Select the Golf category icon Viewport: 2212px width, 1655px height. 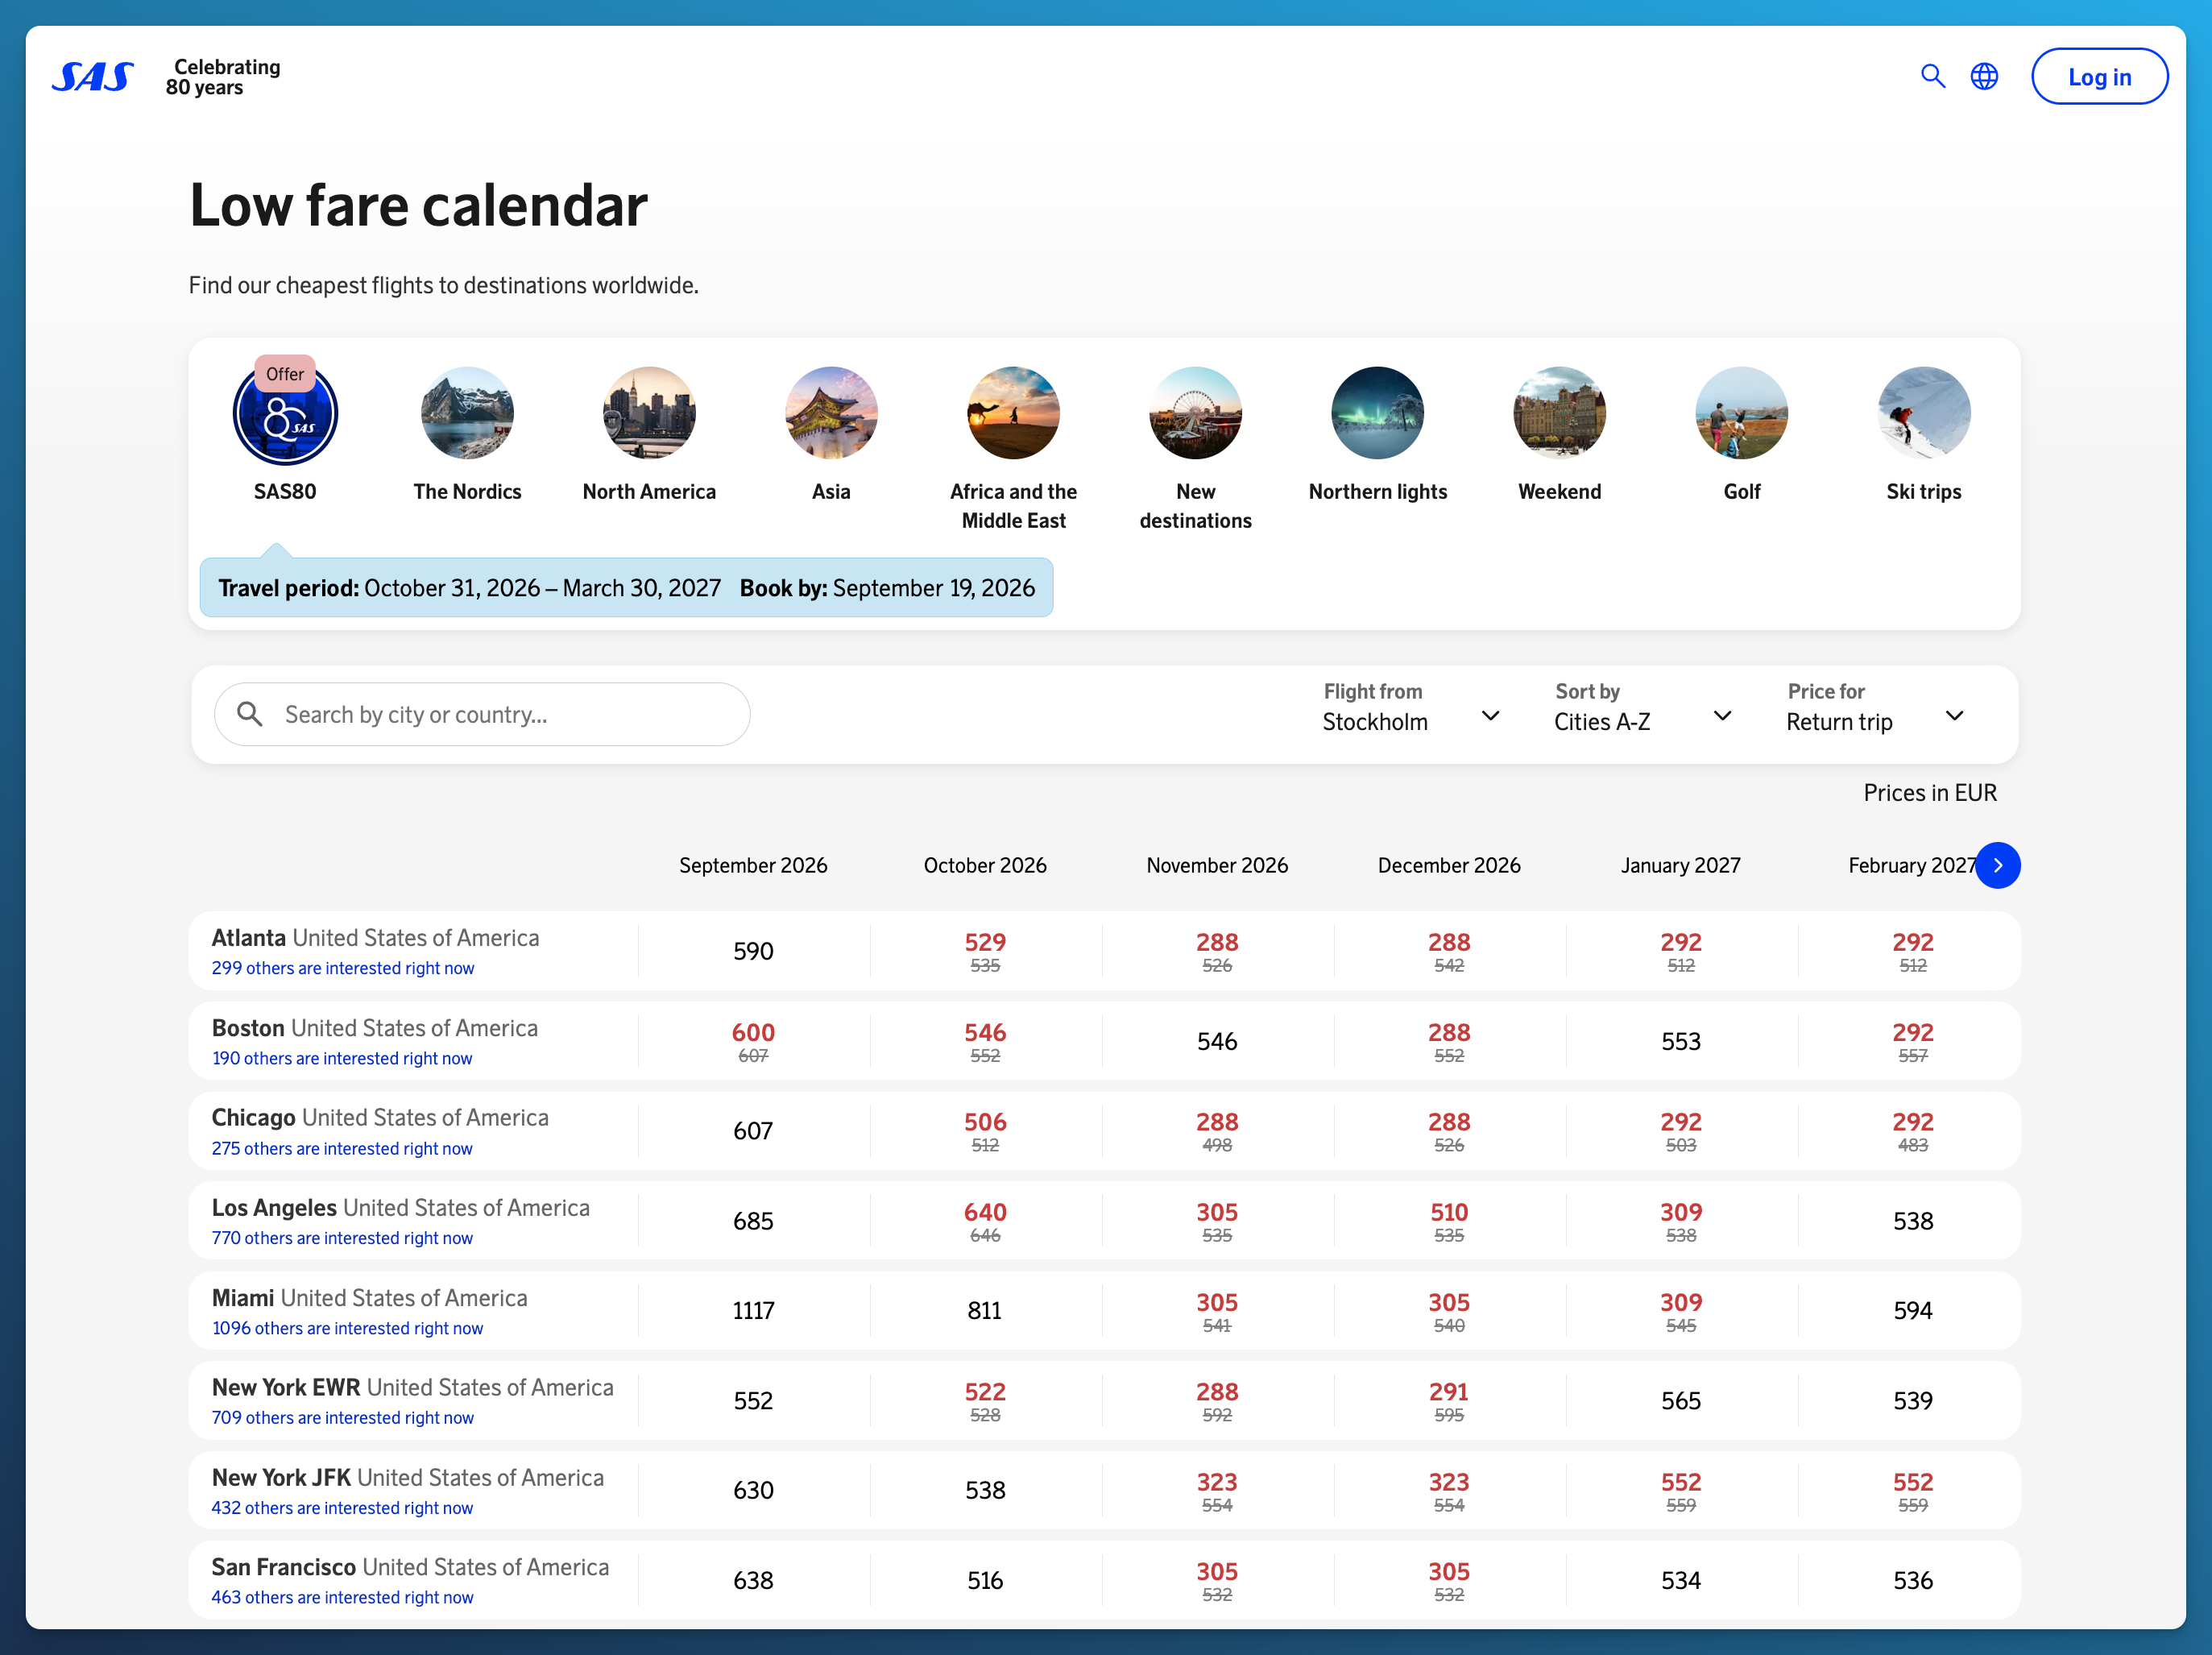pyautogui.click(x=1741, y=413)
